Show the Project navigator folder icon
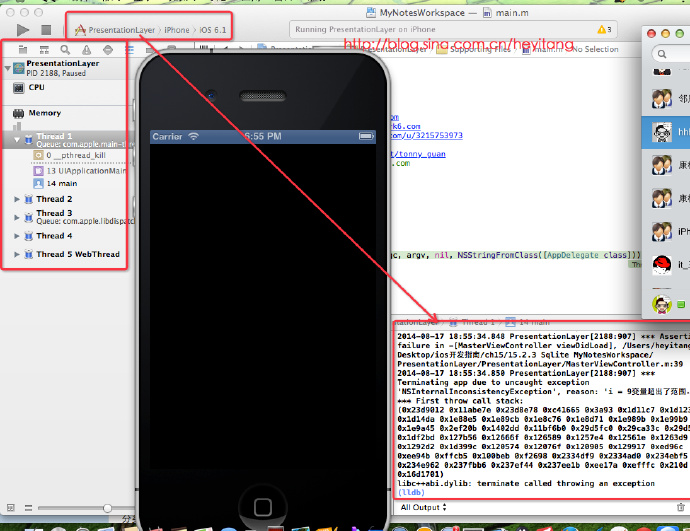 (x=23, y=50)
